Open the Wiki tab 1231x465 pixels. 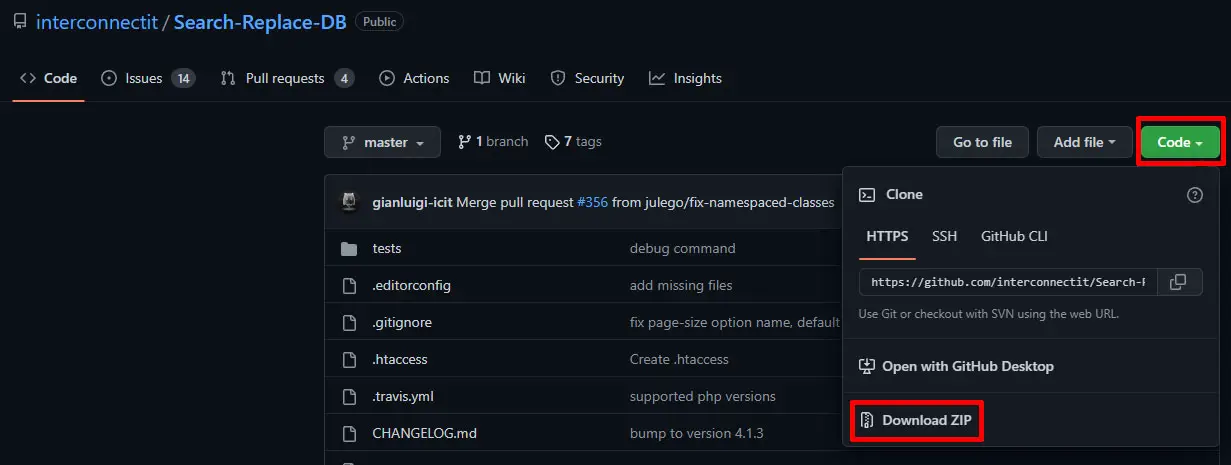pos(500,78)
